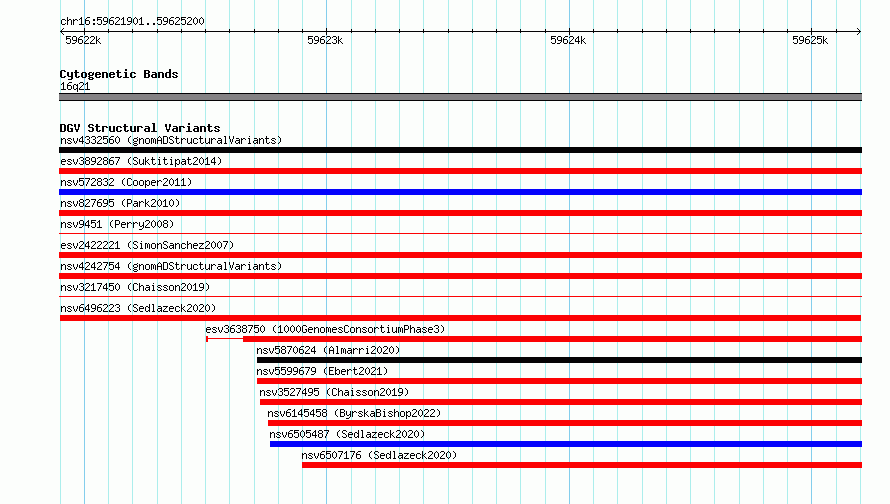
Task: Click the red bar for nsv5599679
Action: pyautogui.click(x=559, y=381)
